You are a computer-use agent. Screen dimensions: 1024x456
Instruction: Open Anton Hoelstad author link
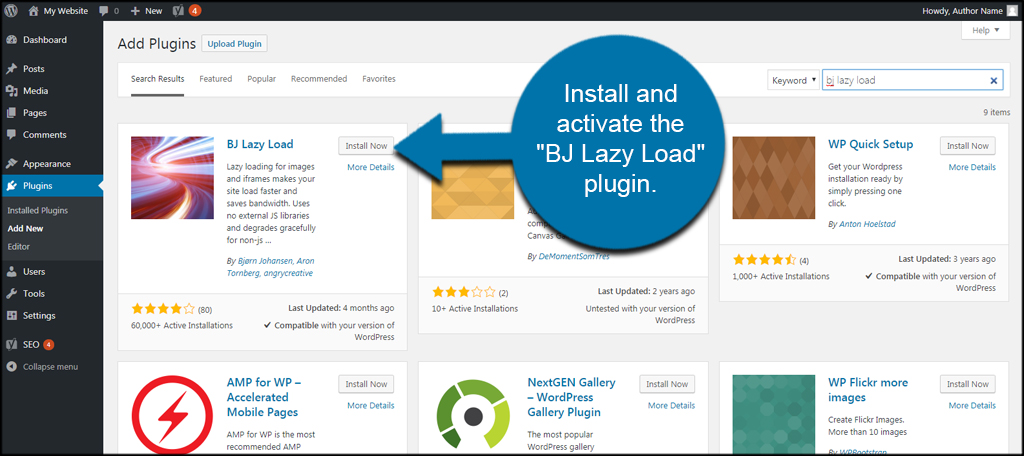[x=867, y=224]
